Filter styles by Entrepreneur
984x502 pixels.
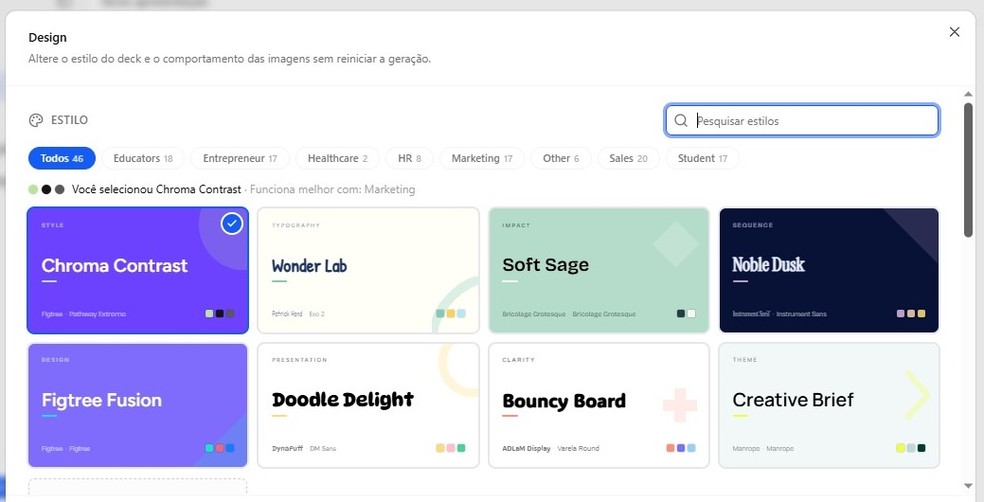240,158
